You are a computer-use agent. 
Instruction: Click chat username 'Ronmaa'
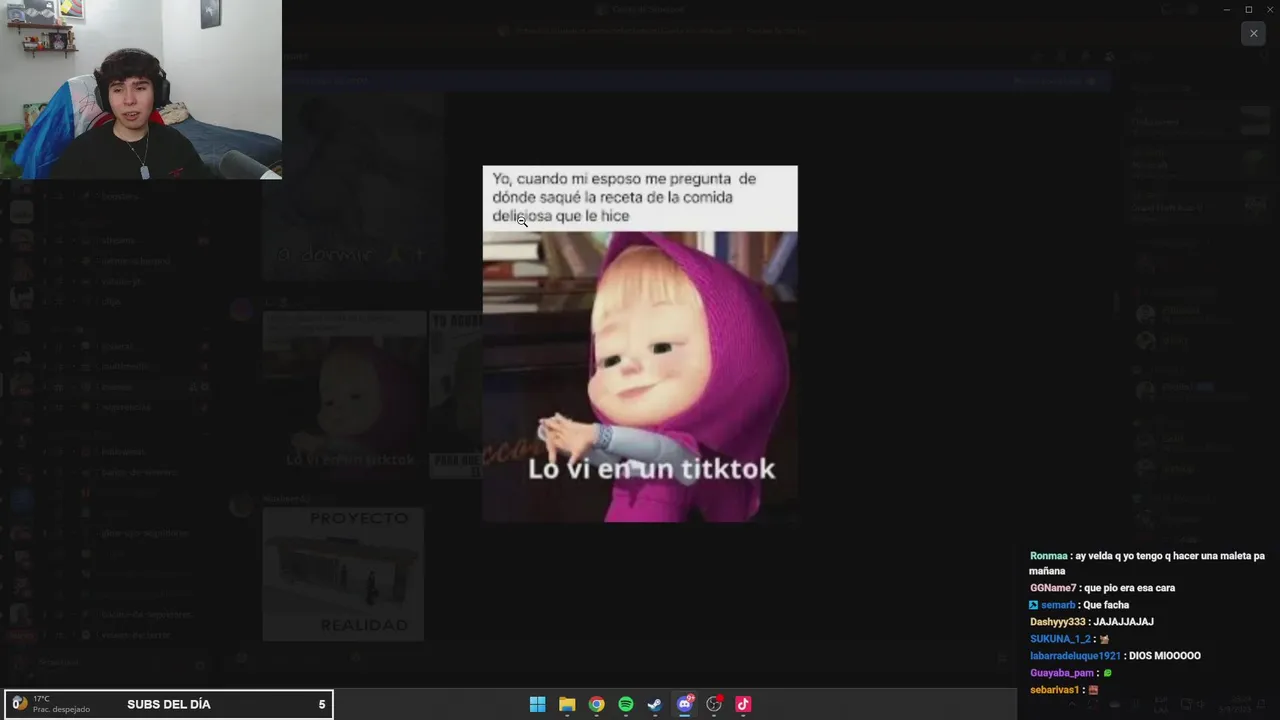tap(1049, 556)
